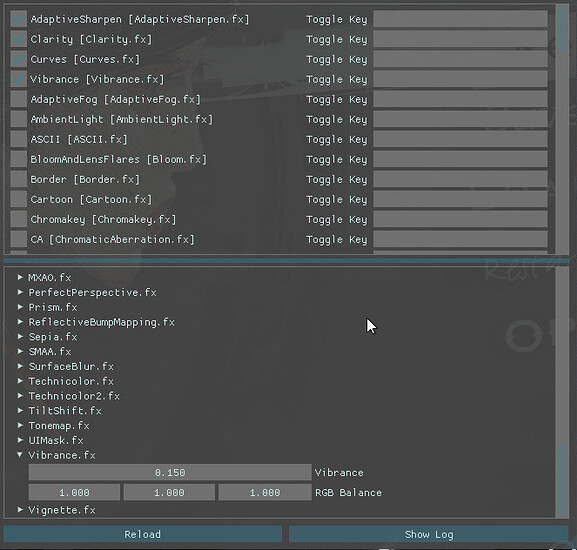This screenshot has height=550, width=577.
Task: Click the Cartoon toggle key field
Action: coord(460,199)
